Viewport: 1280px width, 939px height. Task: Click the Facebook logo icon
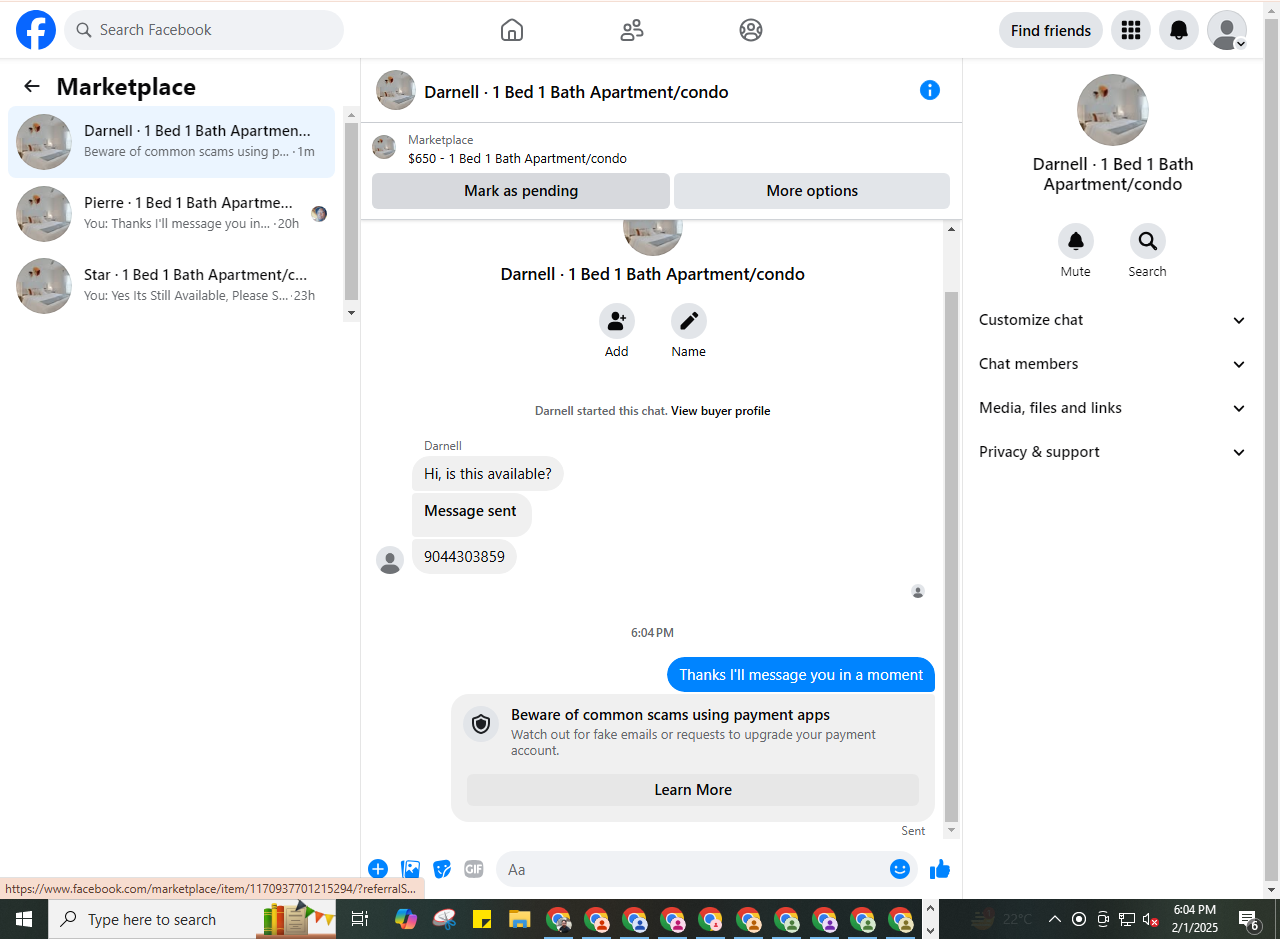click(x=36, y=30)
